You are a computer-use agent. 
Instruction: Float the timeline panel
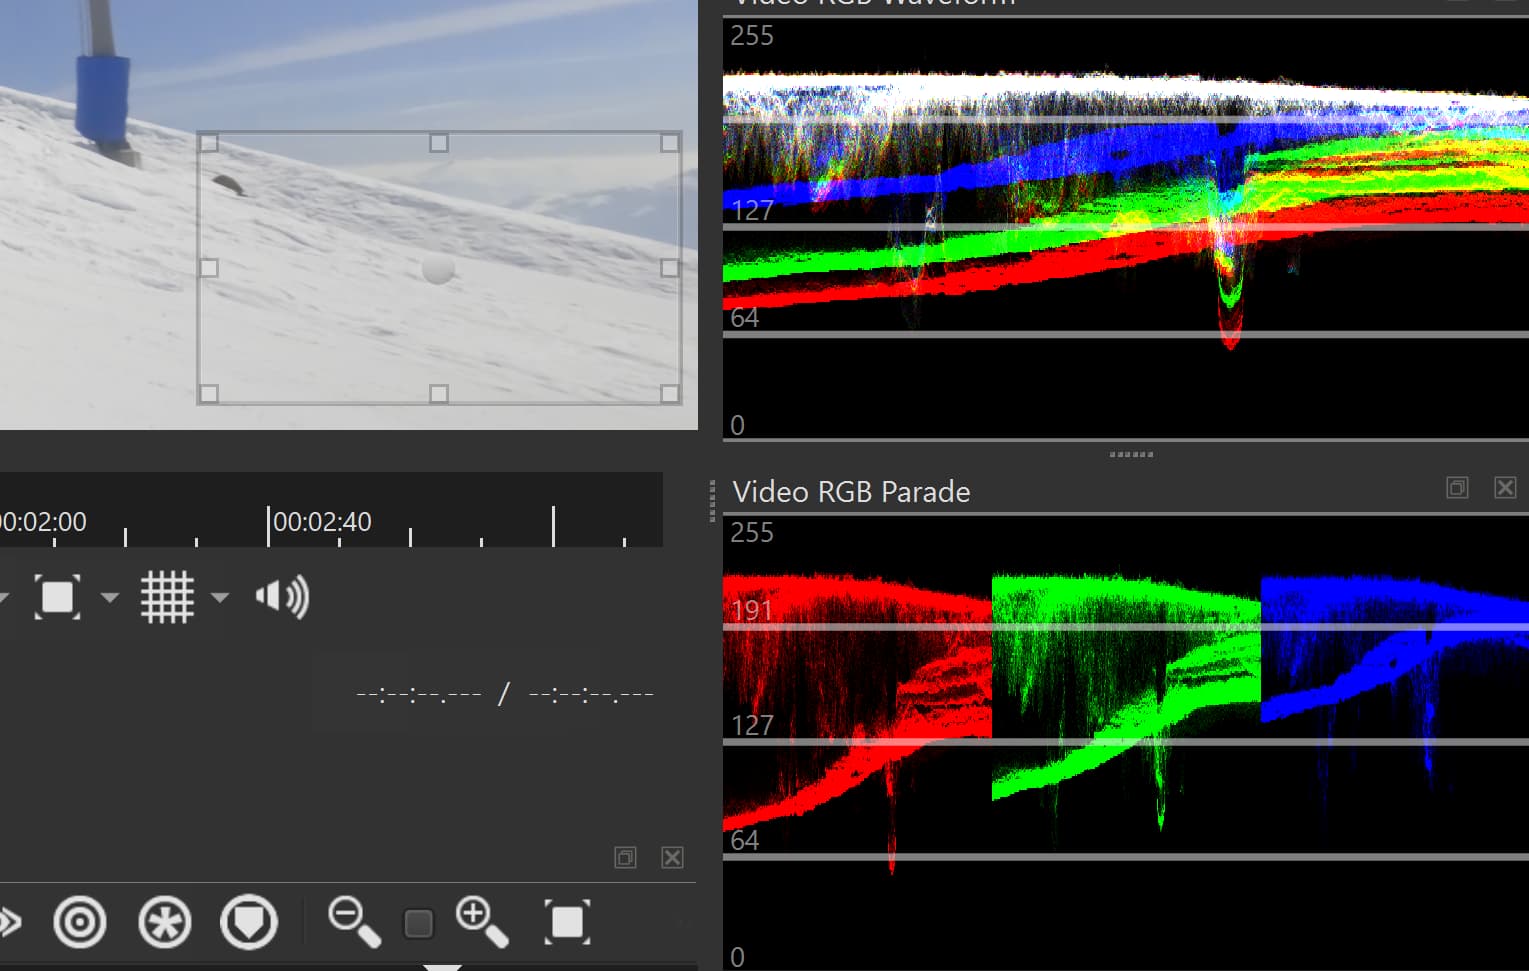click(625, 858)
